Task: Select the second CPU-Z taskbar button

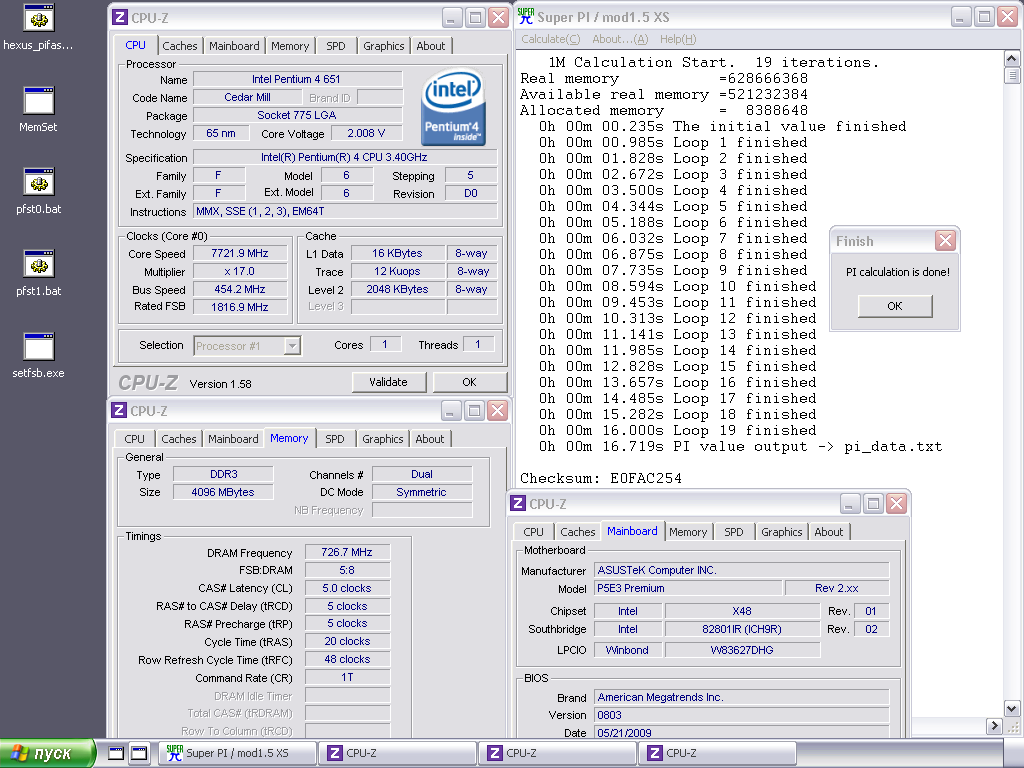Action: [557, 753]
